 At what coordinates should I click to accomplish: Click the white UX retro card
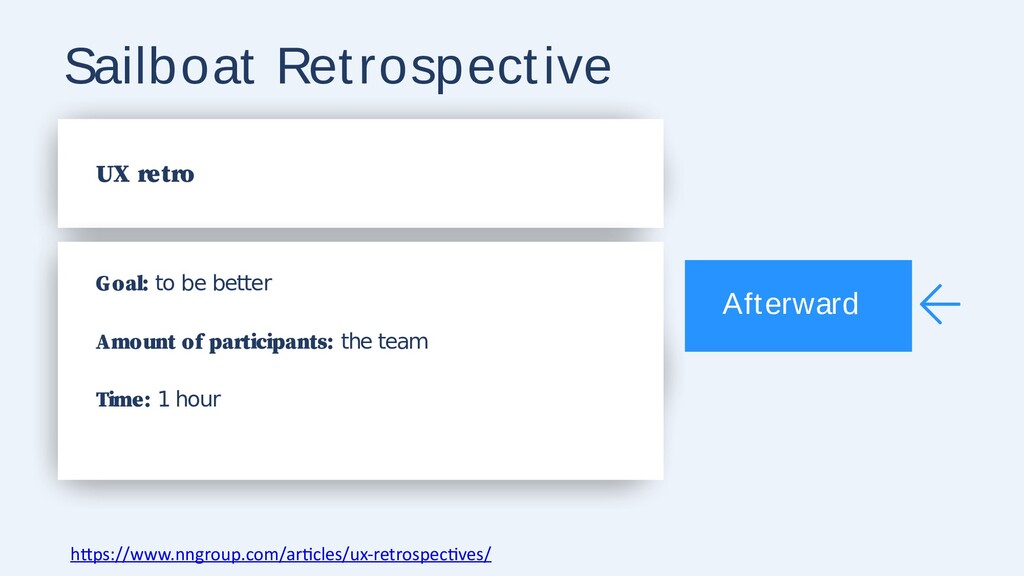[x=360, y=173]
